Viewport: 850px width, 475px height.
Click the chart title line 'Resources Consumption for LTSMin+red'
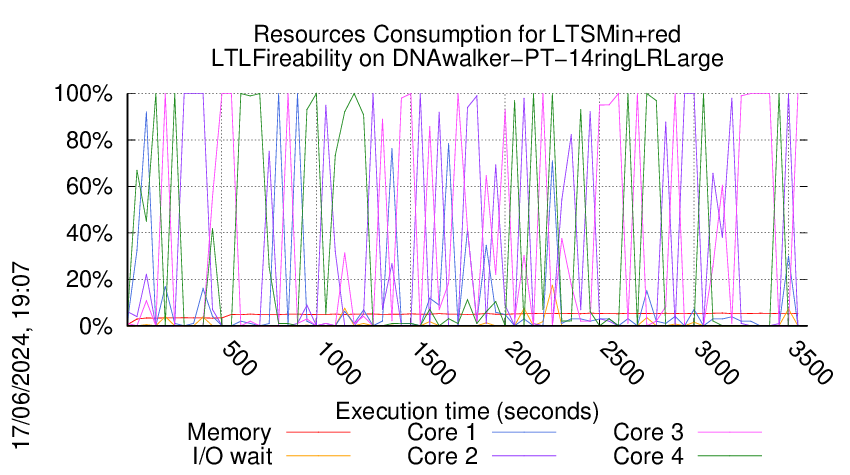coord(467,34)
